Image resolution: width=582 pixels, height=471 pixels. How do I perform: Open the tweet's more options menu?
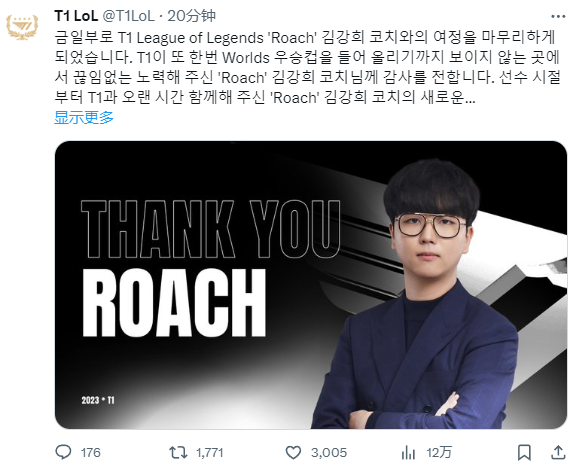click(558, 16)
